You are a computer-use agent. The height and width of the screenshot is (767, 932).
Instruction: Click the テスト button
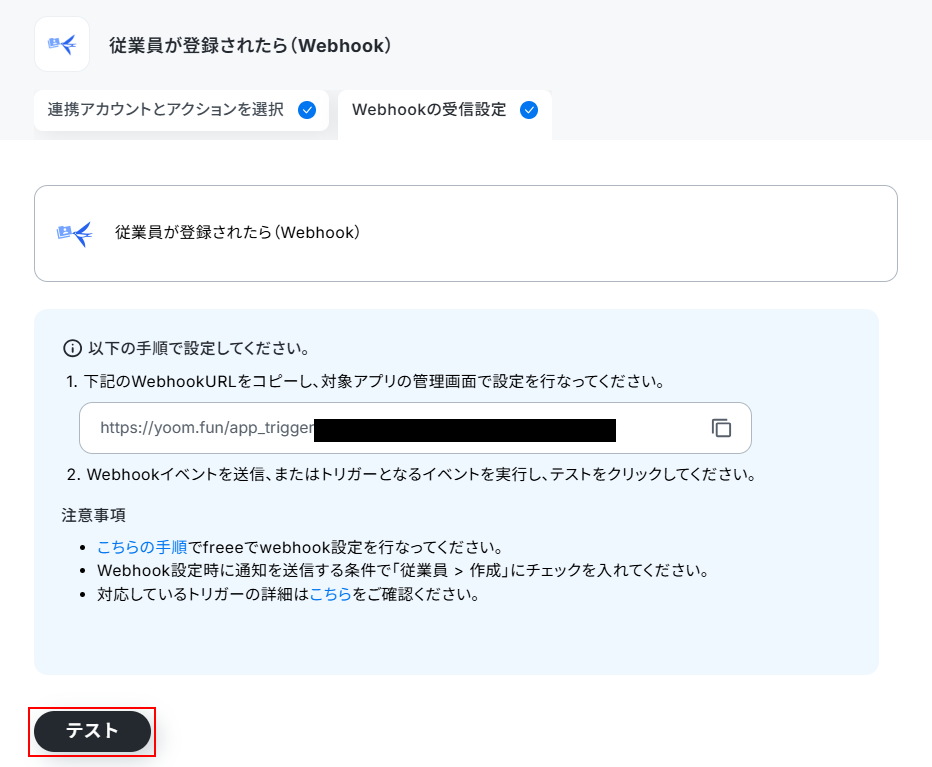tap(92, 731)
